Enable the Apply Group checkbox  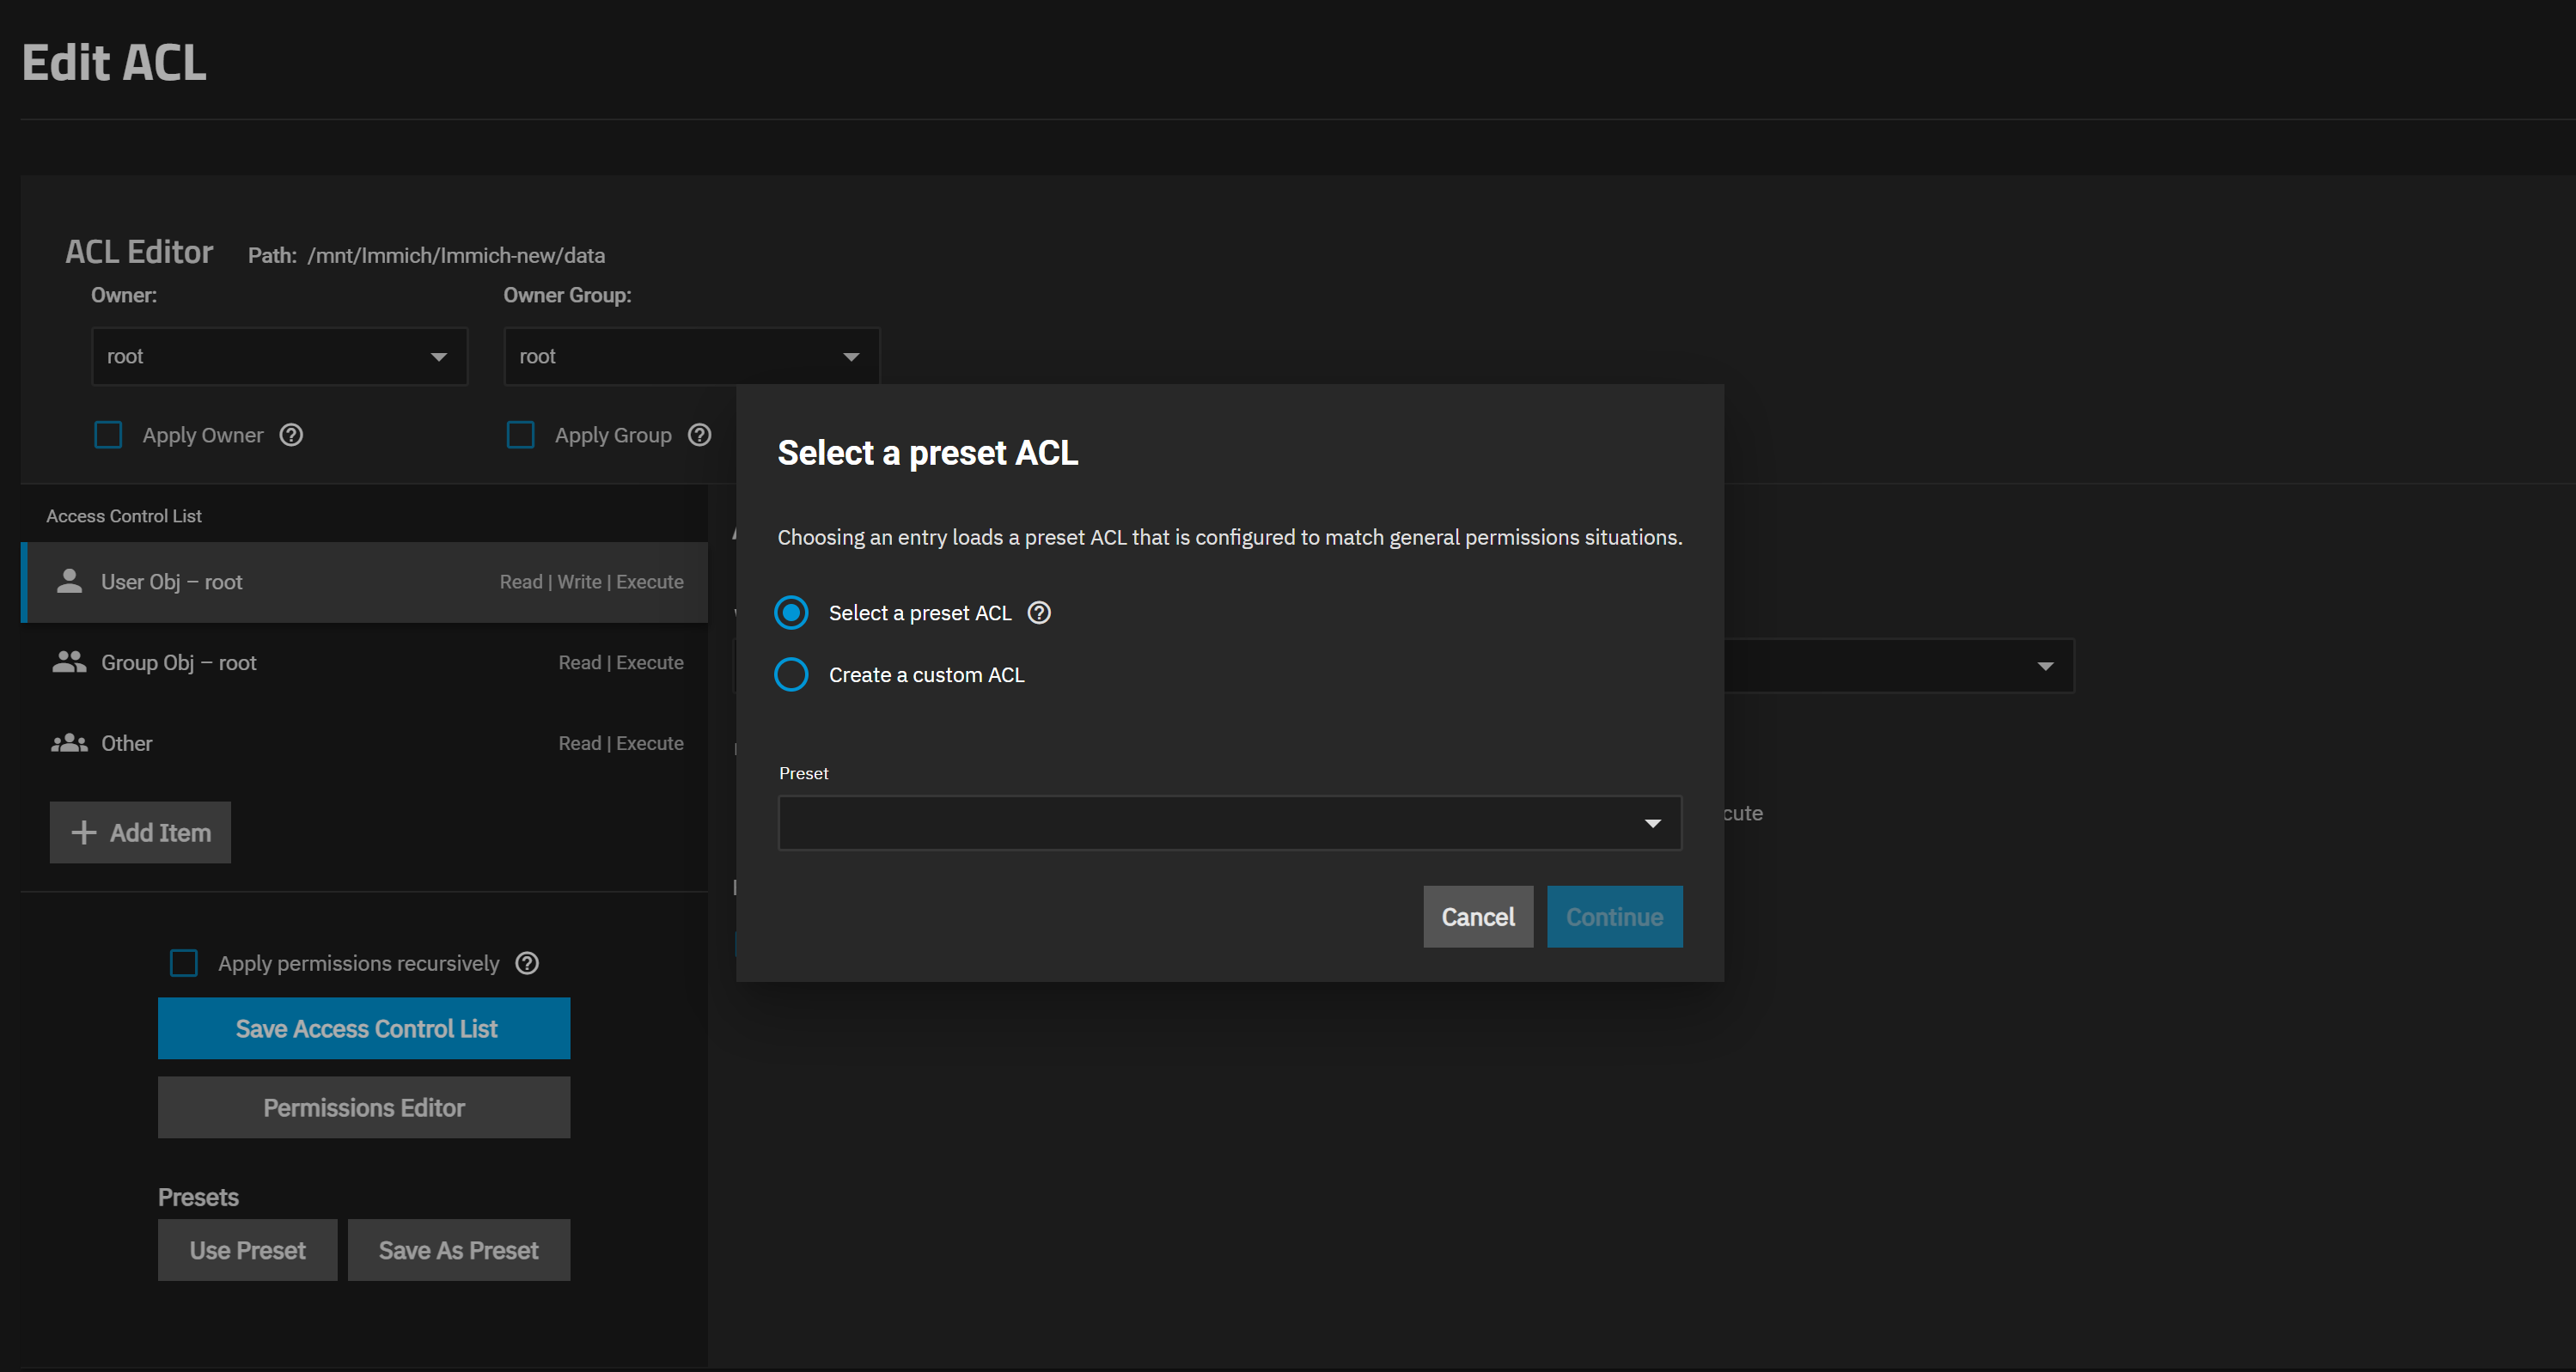click(520, 435)
